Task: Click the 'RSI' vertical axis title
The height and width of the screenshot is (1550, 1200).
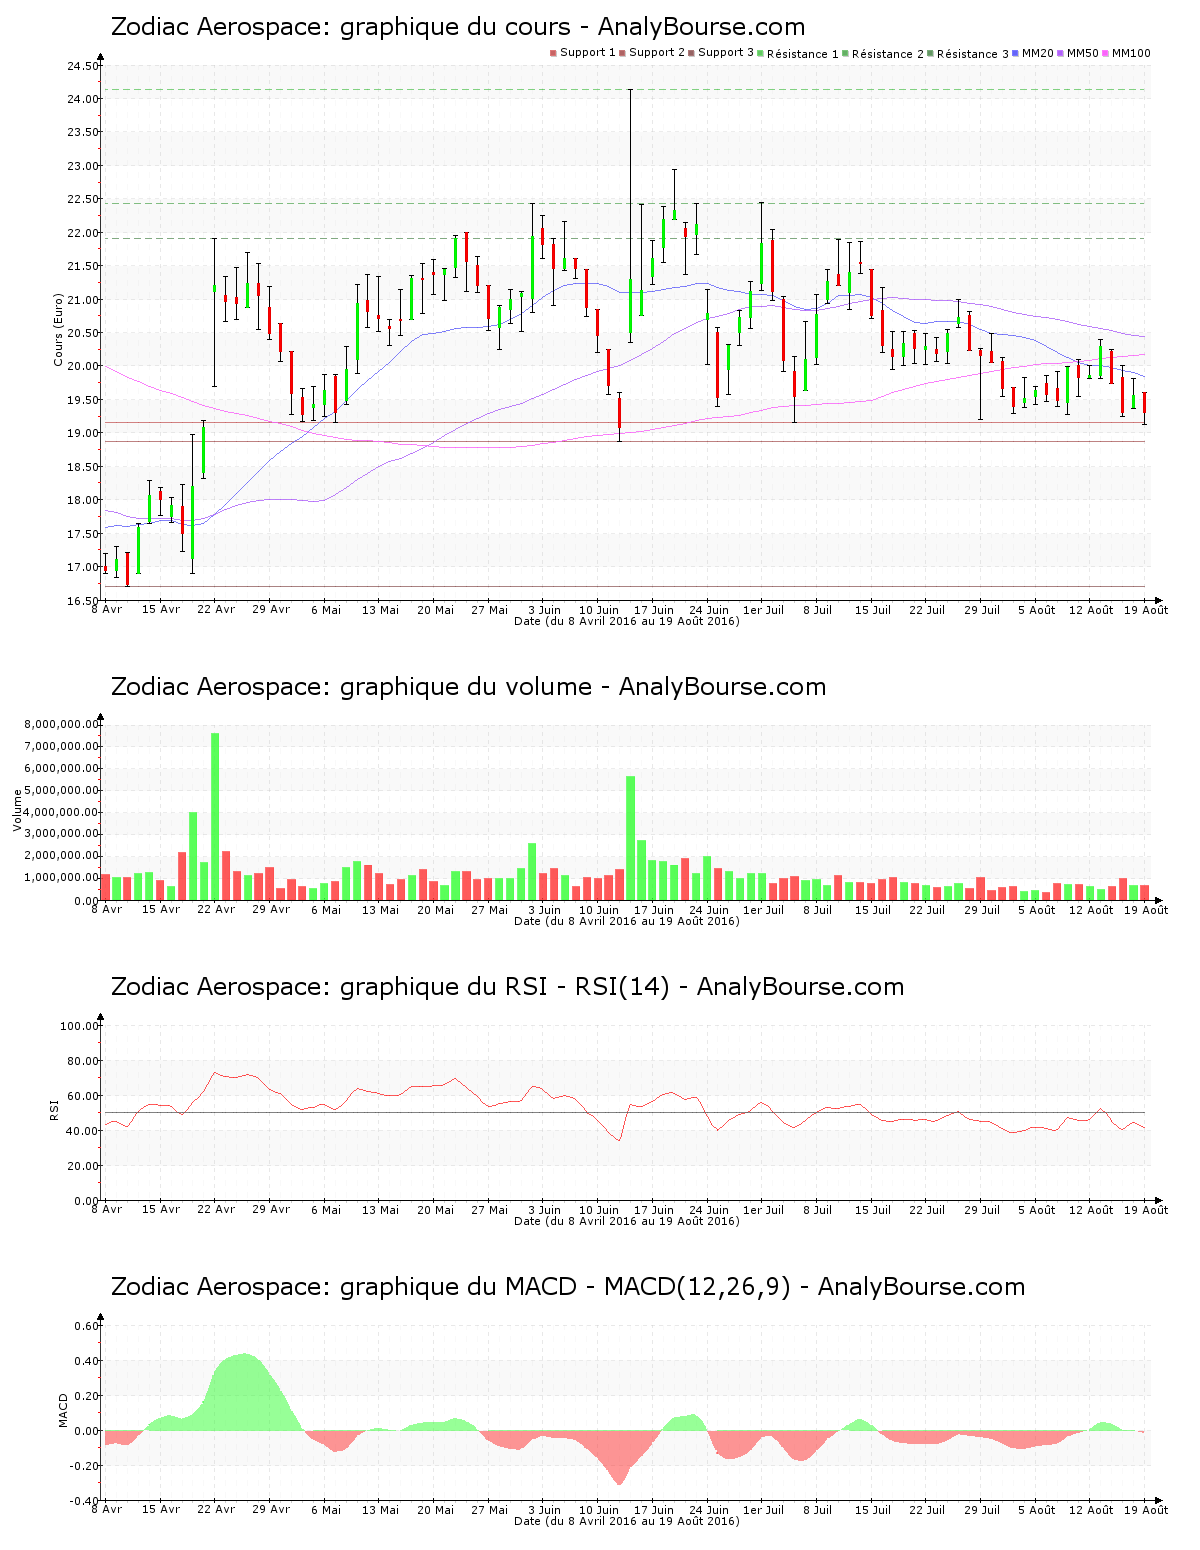Action: [x=55, y=1109]
